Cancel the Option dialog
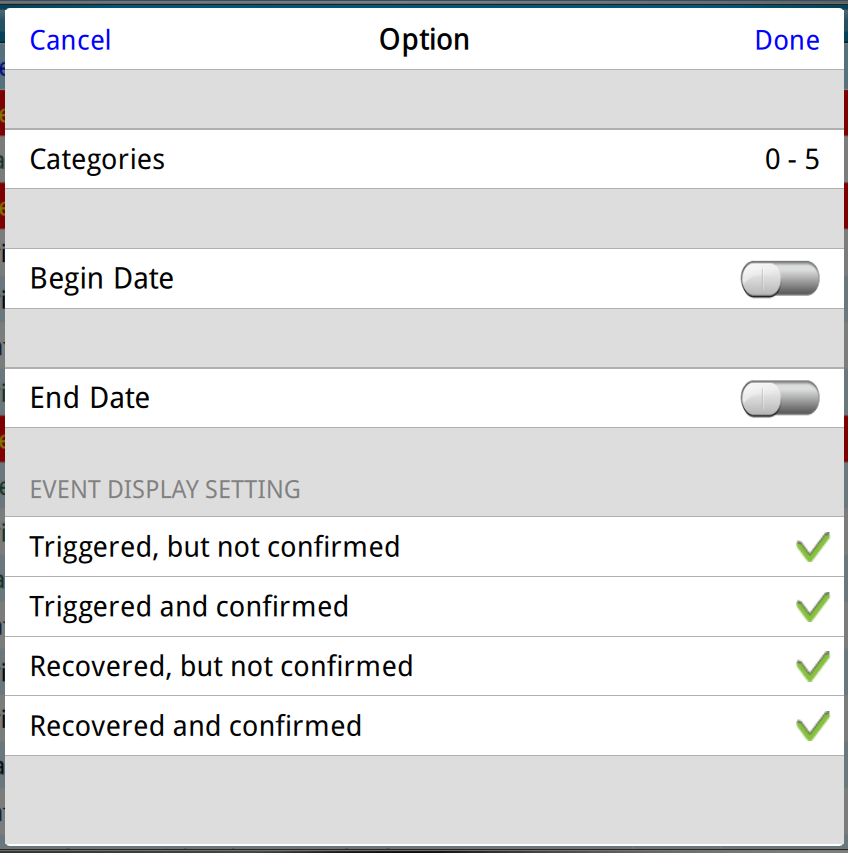Screen dimensions: 848x853 pos(70,40)
